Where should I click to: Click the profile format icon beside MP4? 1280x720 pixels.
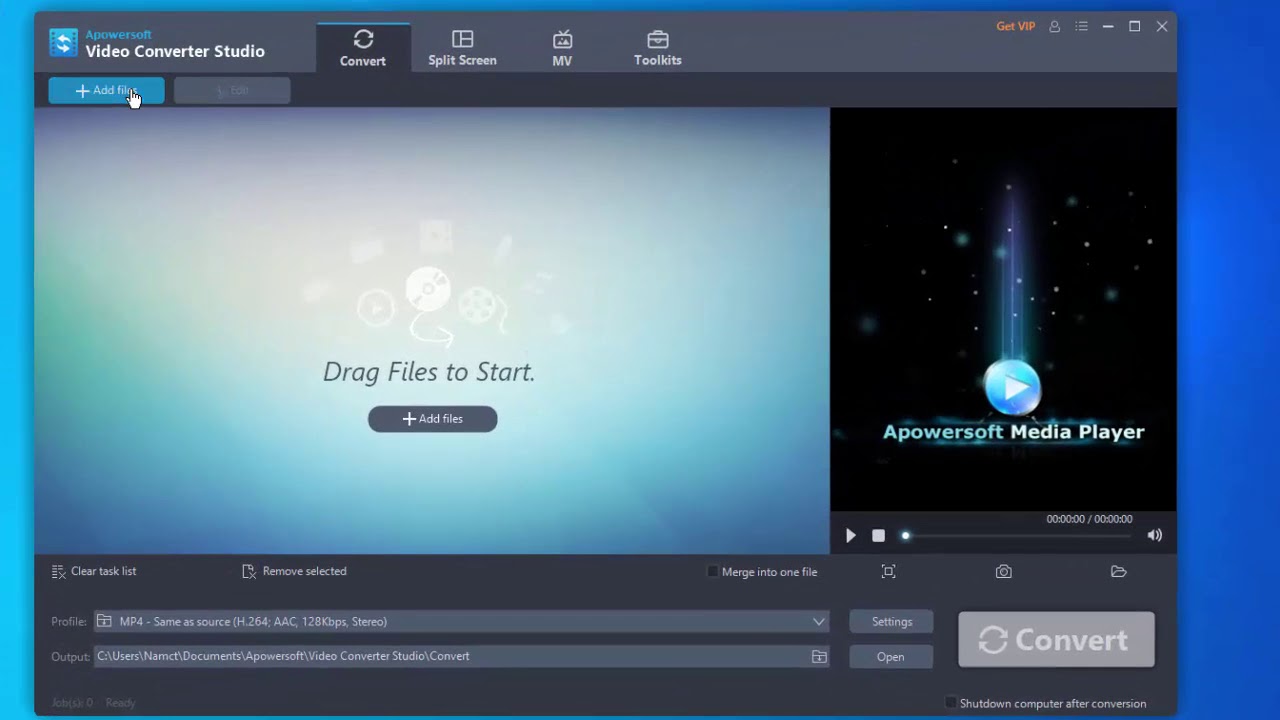pos(104,622)
